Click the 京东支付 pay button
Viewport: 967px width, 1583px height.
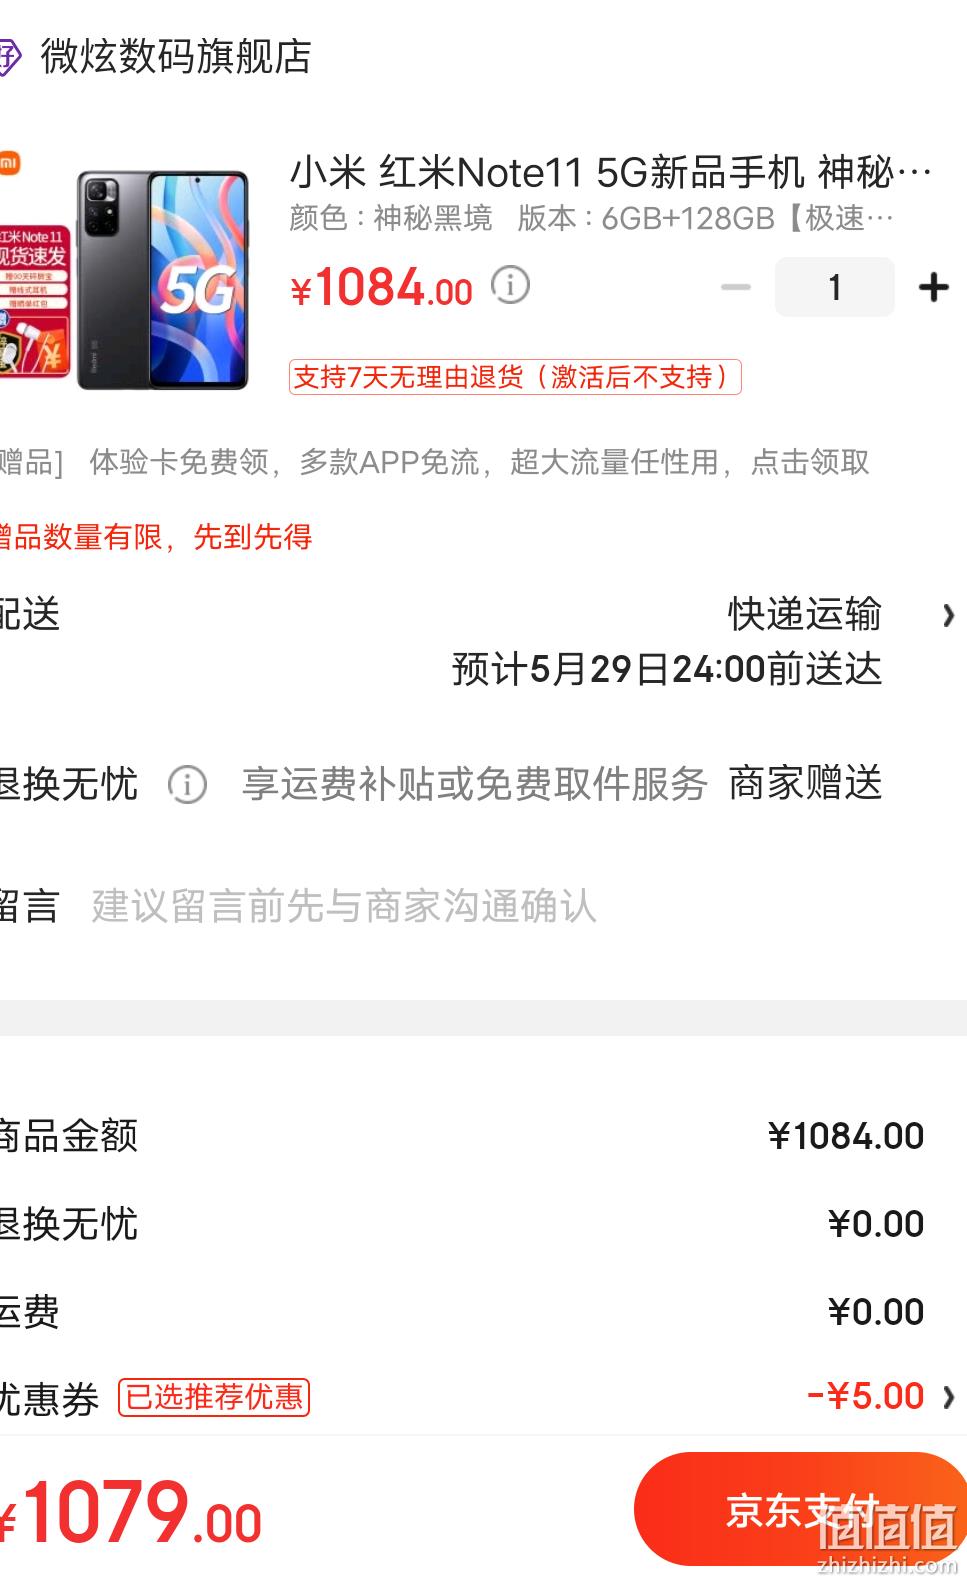pyautogui.click(x=800, y=1508)
